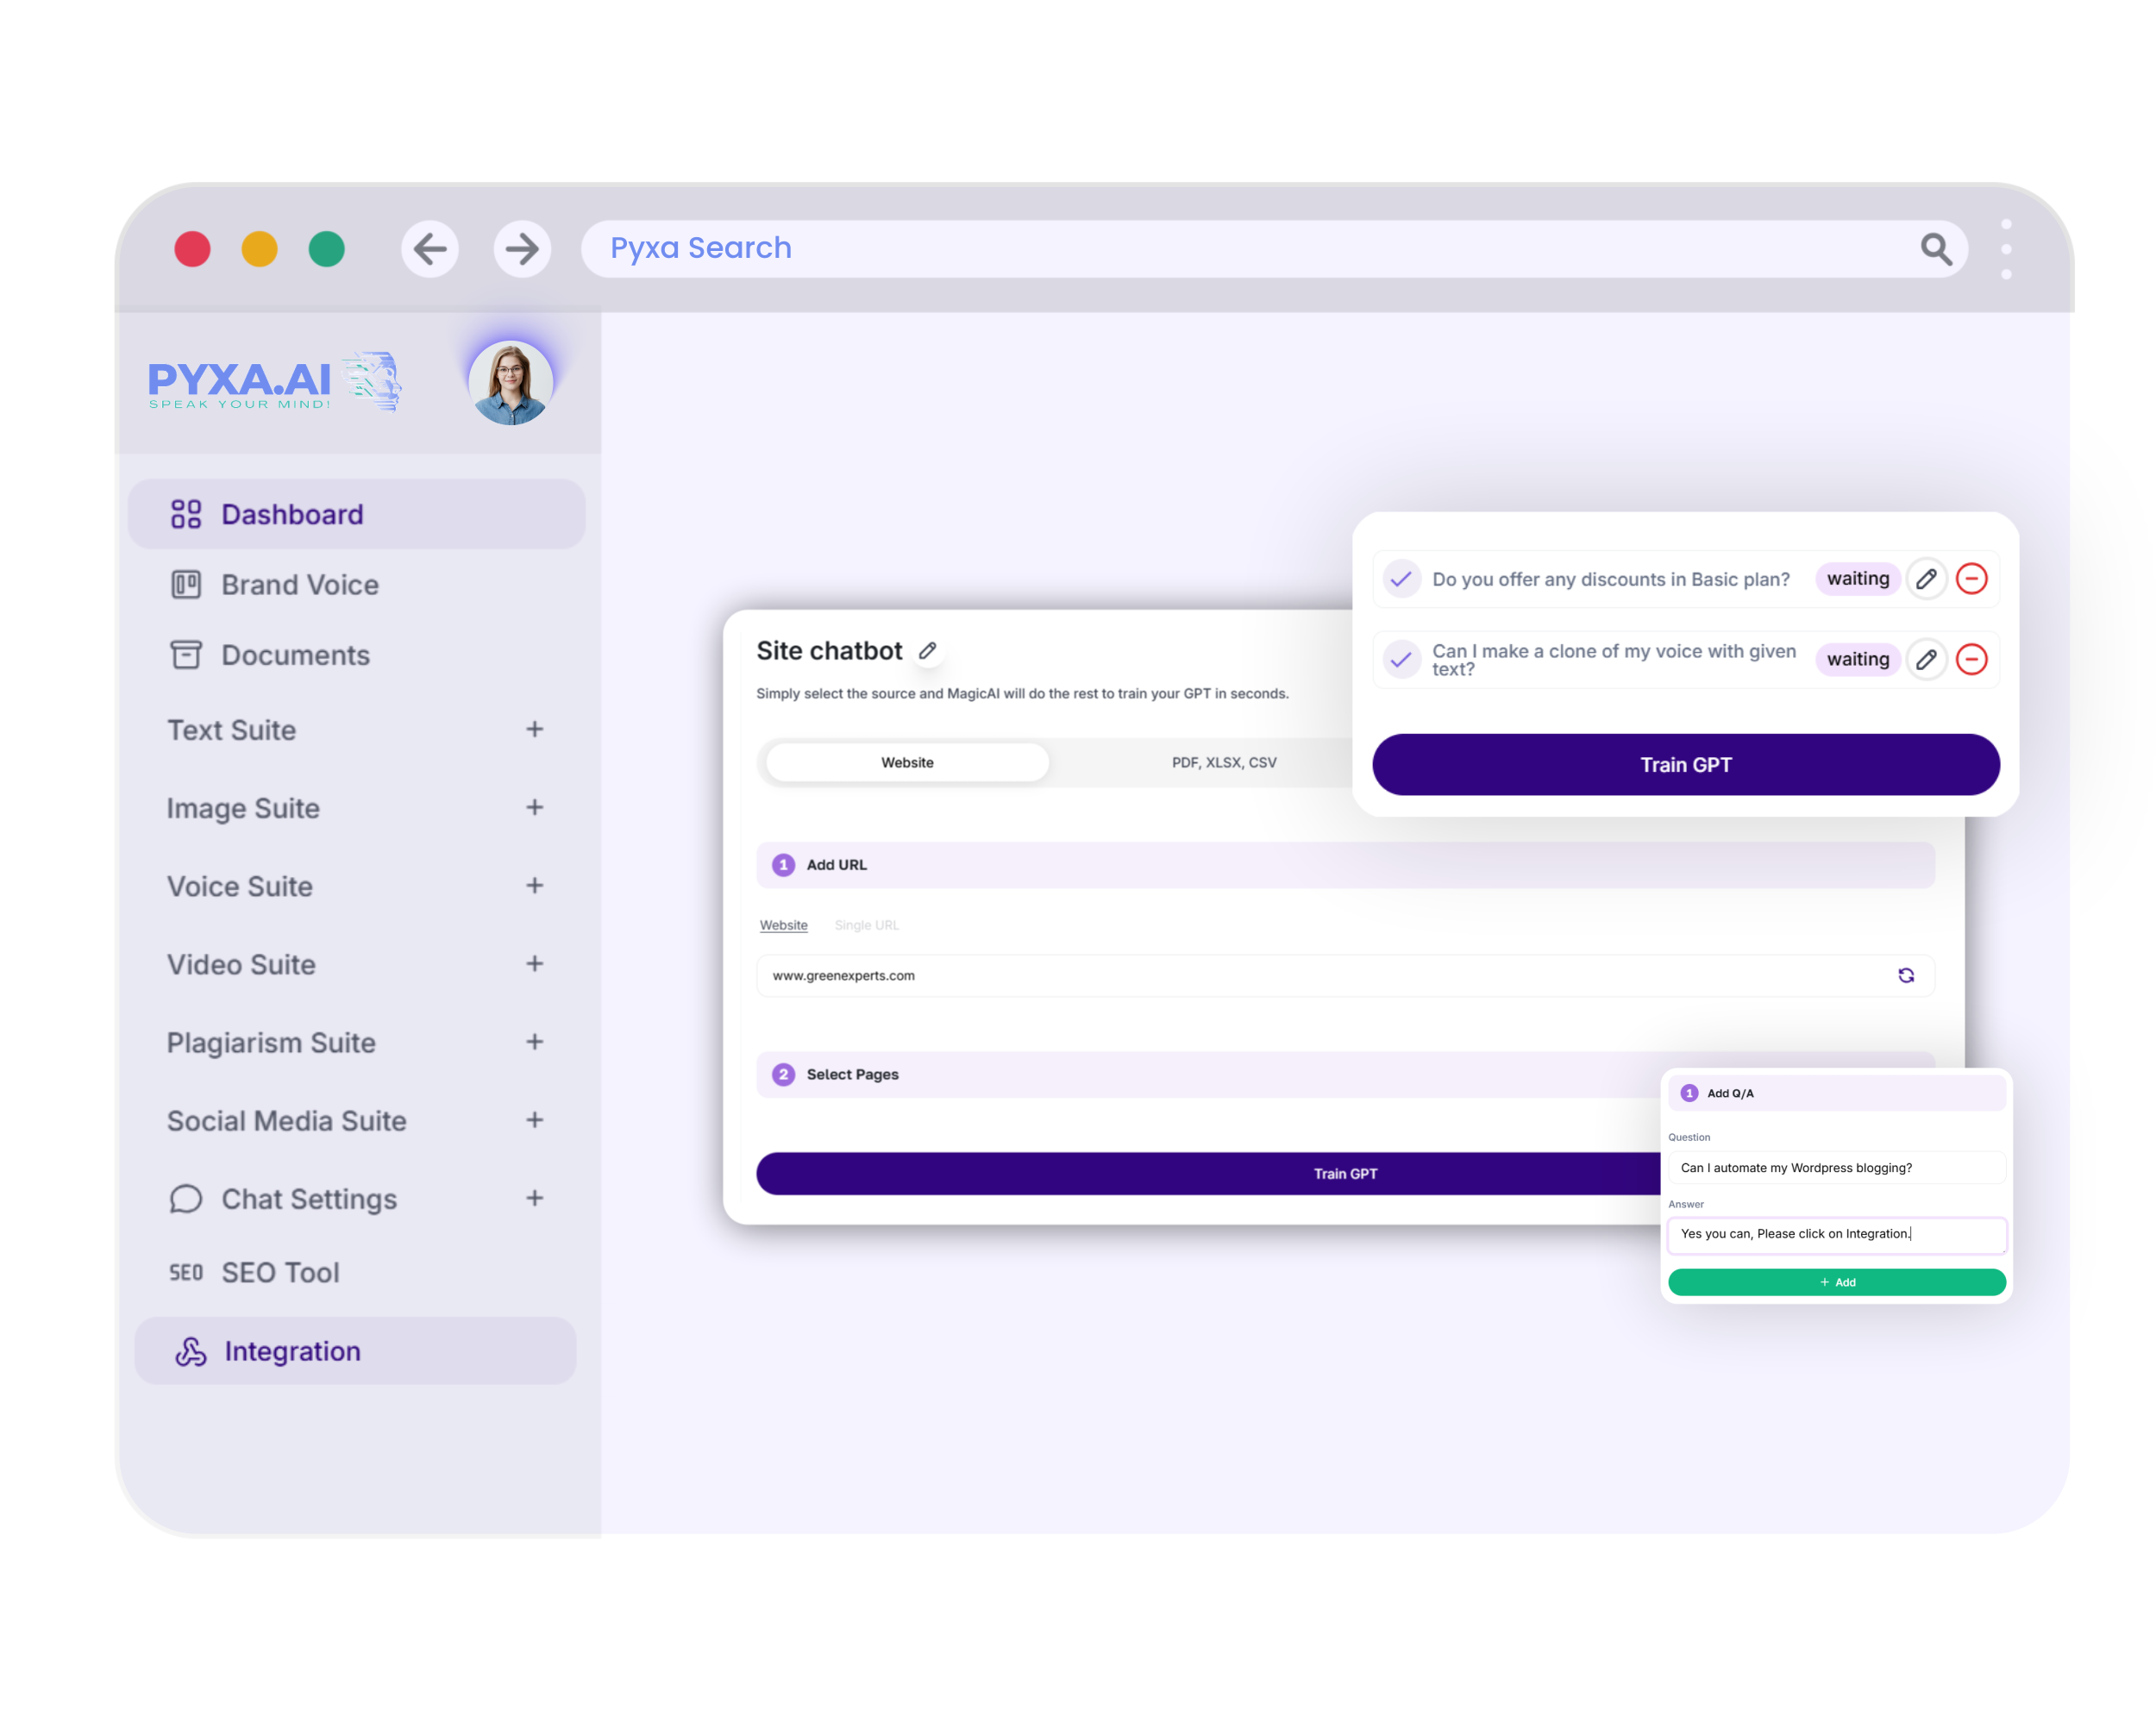Screen dimensions: 2156x1717
Task: Toggle the second Q&A waiting checkbox
Action: pos(1401,659)
